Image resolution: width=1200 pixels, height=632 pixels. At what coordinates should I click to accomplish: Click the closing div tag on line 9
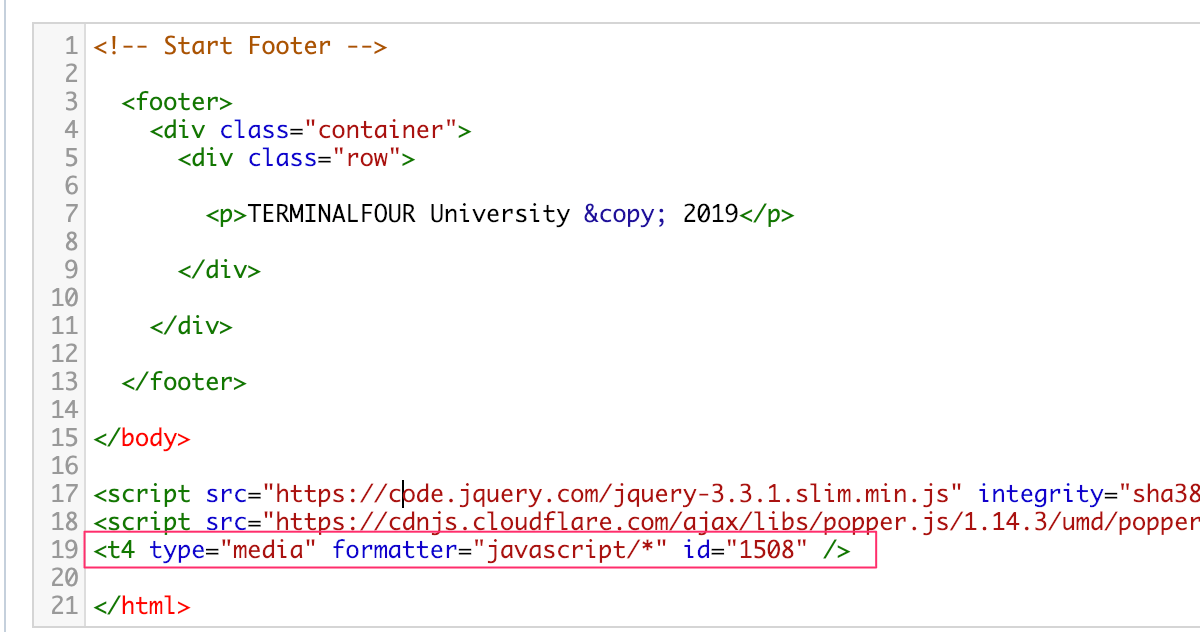click(x=219, y=270)
